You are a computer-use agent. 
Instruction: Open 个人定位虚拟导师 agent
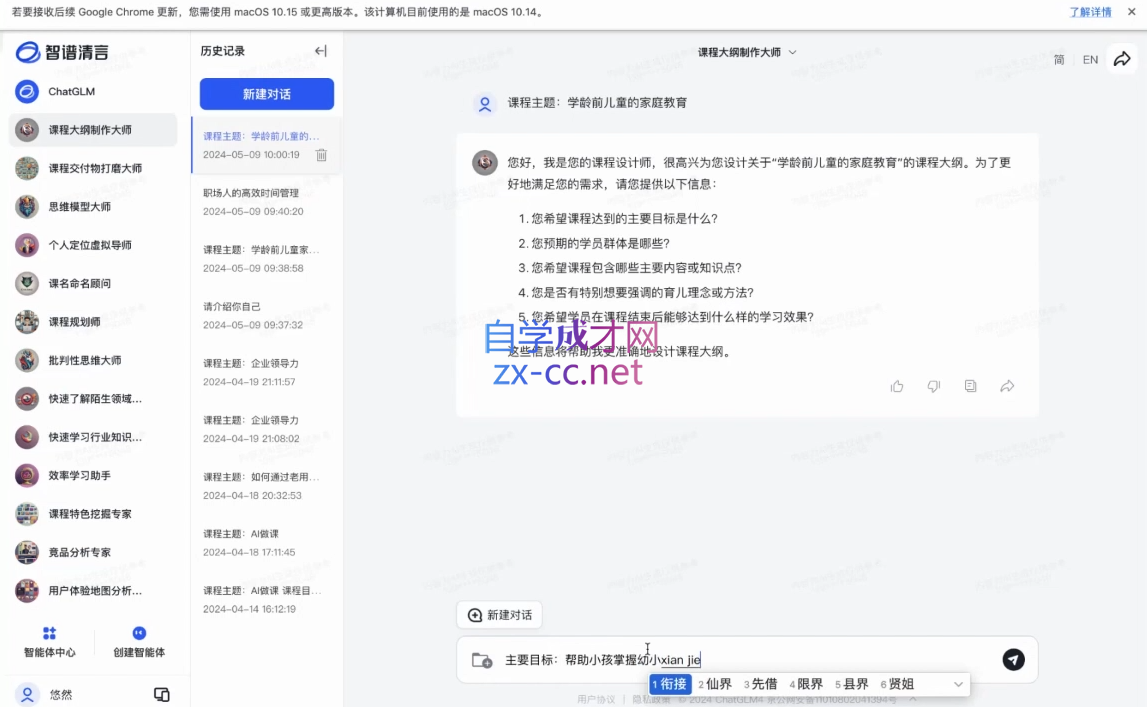93,245
